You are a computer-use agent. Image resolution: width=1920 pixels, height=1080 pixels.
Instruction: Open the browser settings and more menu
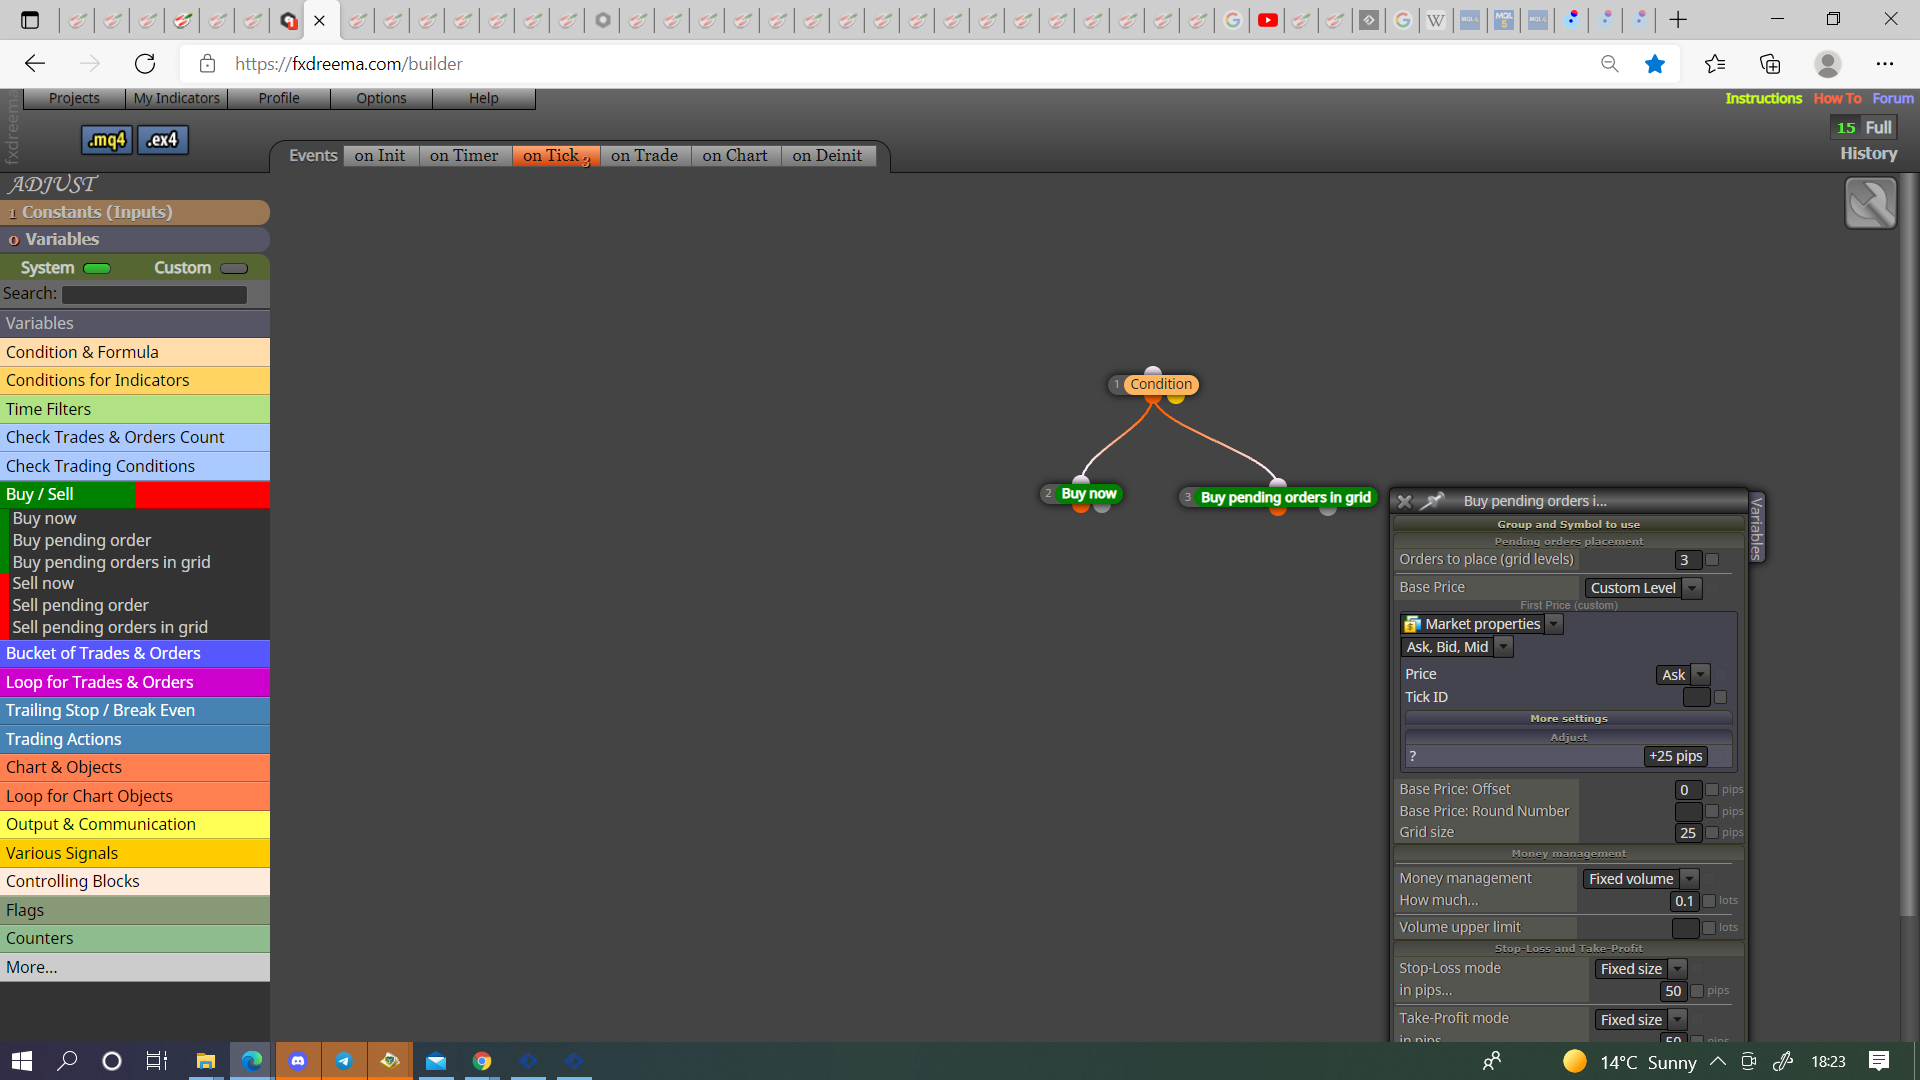tap(1885, 64)
